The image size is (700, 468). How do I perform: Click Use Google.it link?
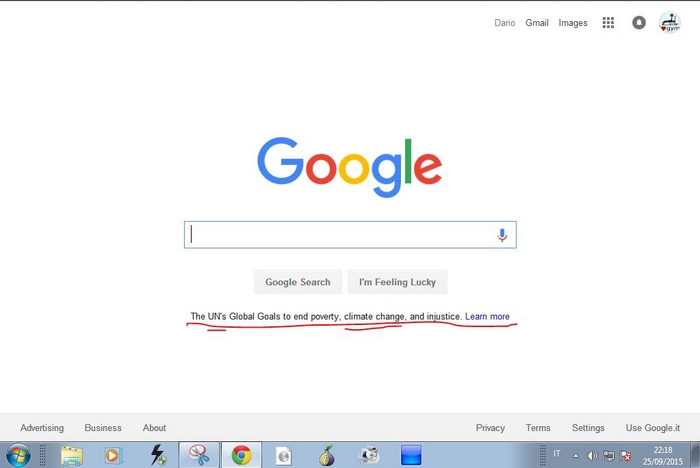[653, 427]
